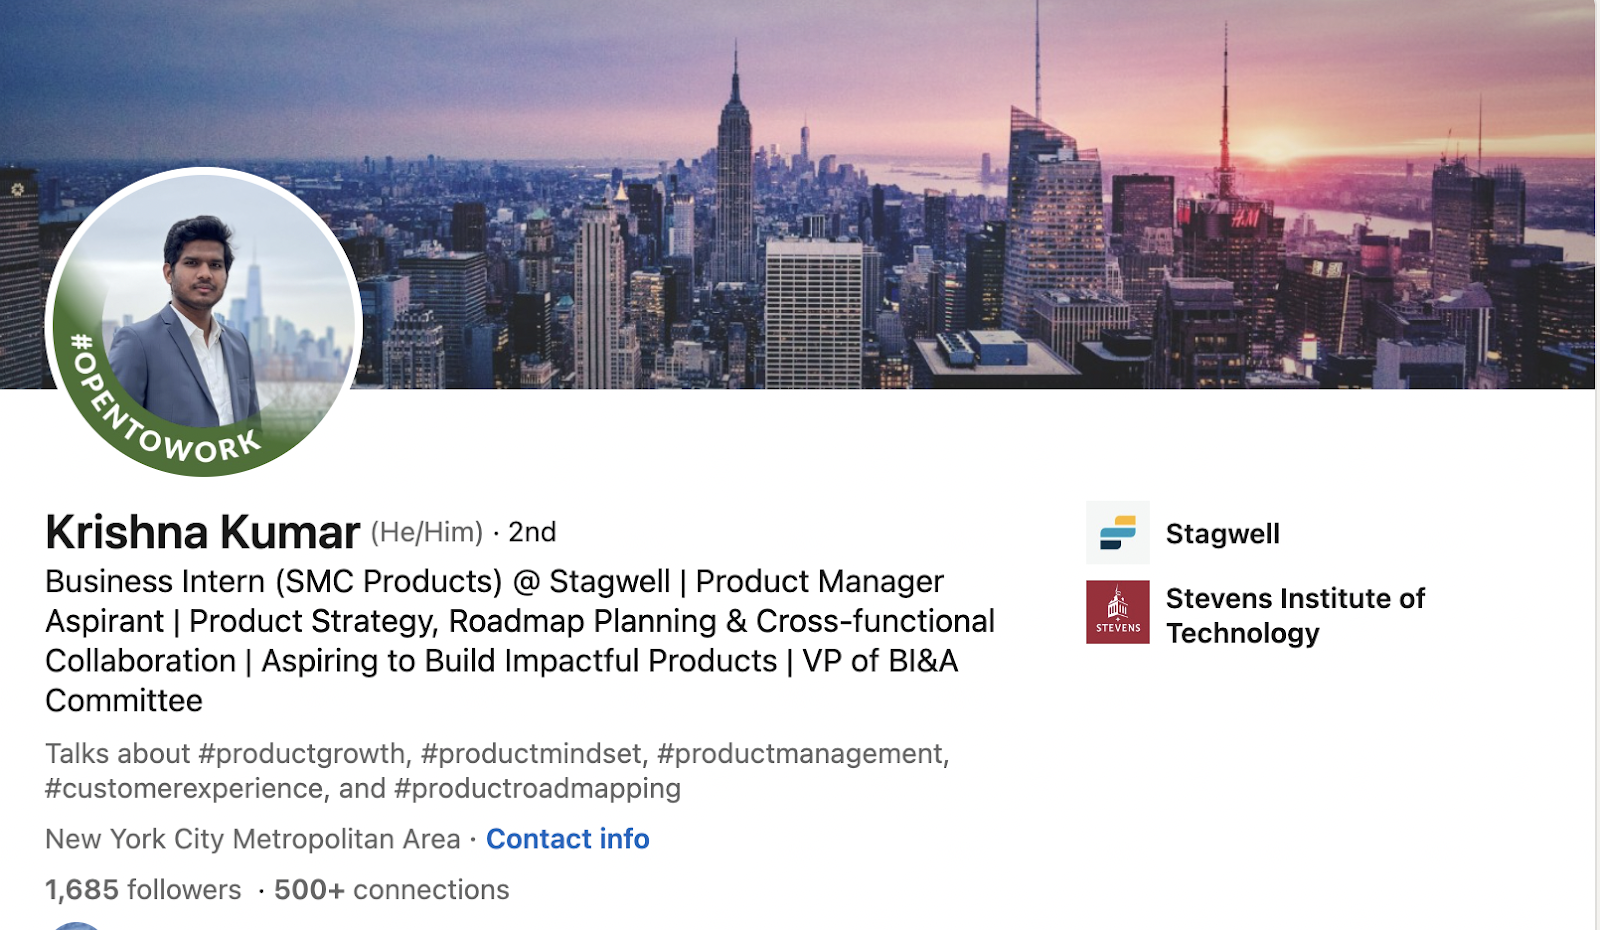Viewport: 1600px width, 930px height.
Task: Click the #productgrowth hashtag
Action: (302, 754)
